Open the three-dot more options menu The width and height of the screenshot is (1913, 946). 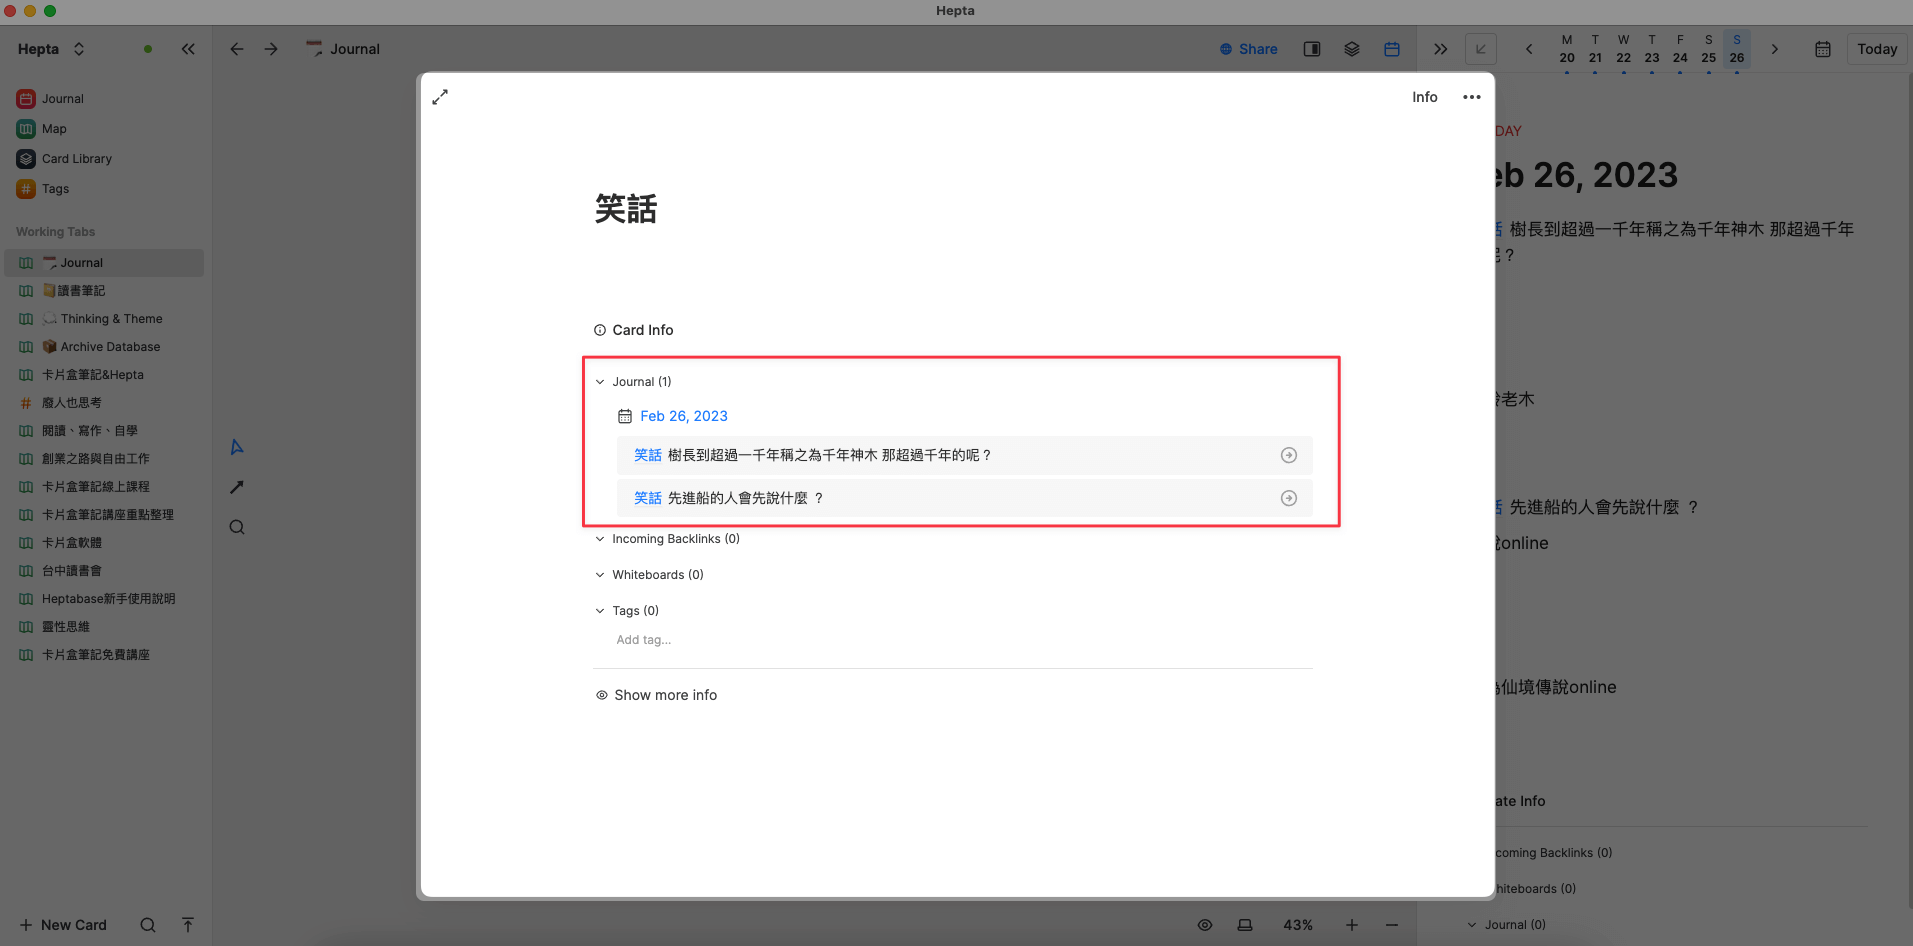[1471, 97]
